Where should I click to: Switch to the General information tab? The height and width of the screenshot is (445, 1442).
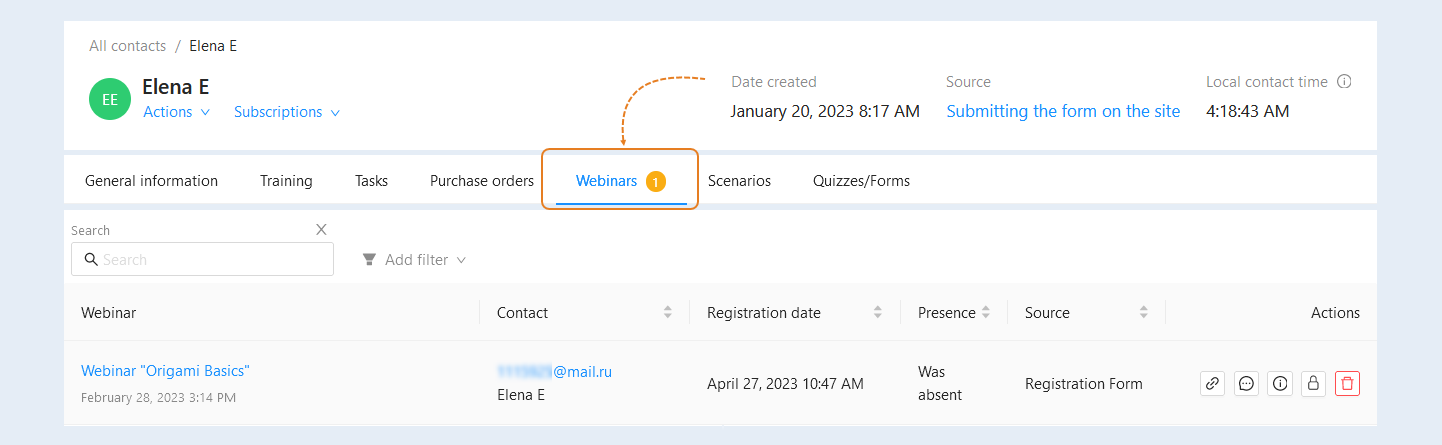(x=151, y=181)
